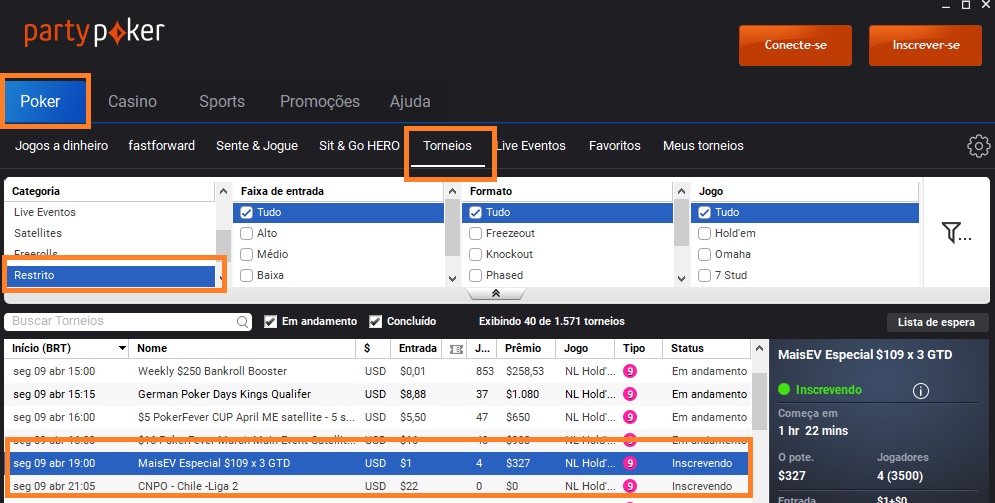The height and width of the screenshot is (503, 995).
Task: Open Sente & Jogue section
Action: pos(257,146)
